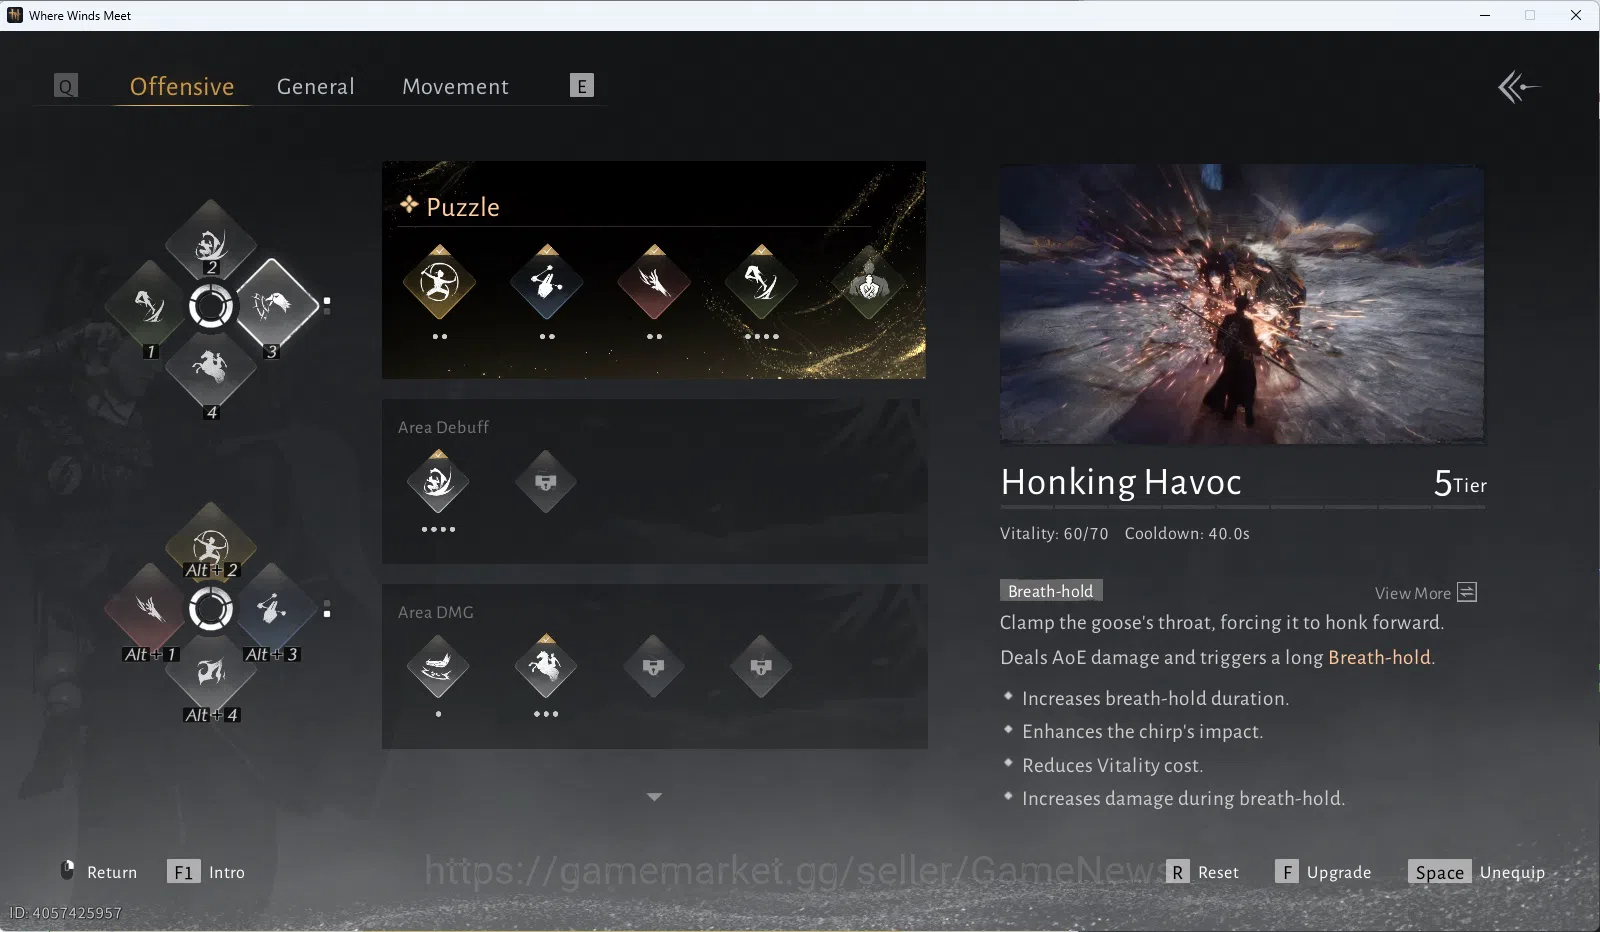Click the highlighted skill slot 3
1600x932 pixels.
tap(276, 304)
